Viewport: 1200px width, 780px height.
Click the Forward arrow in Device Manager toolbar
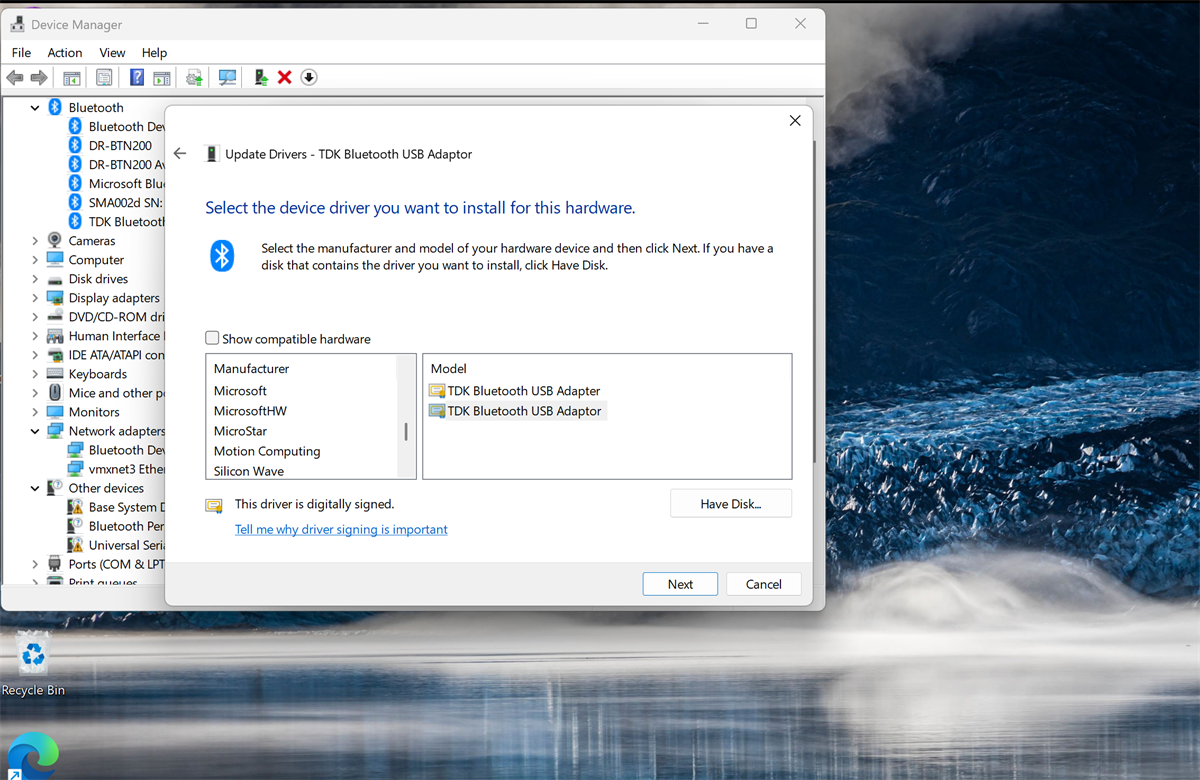pyautogui.click(x=39, y=78)
